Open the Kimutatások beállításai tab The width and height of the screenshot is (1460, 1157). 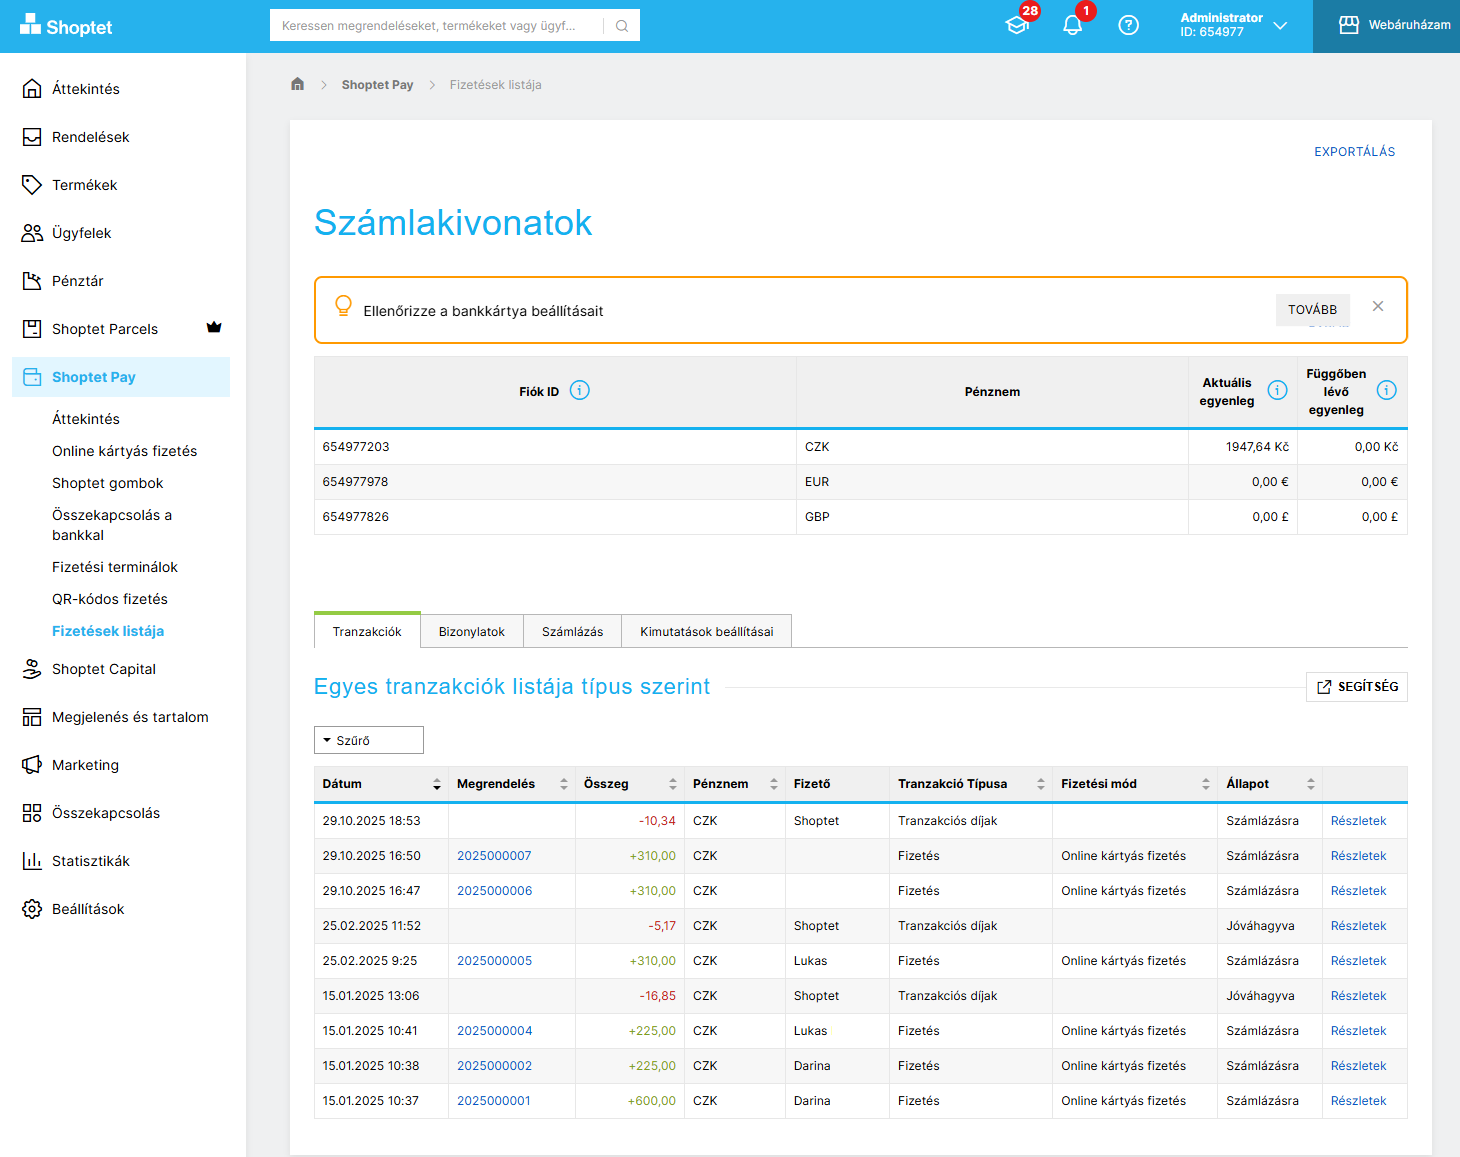(x=706, y=632)
